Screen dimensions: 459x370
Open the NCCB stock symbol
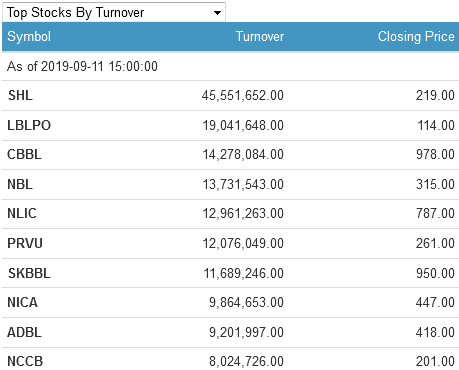pos(25,361)
